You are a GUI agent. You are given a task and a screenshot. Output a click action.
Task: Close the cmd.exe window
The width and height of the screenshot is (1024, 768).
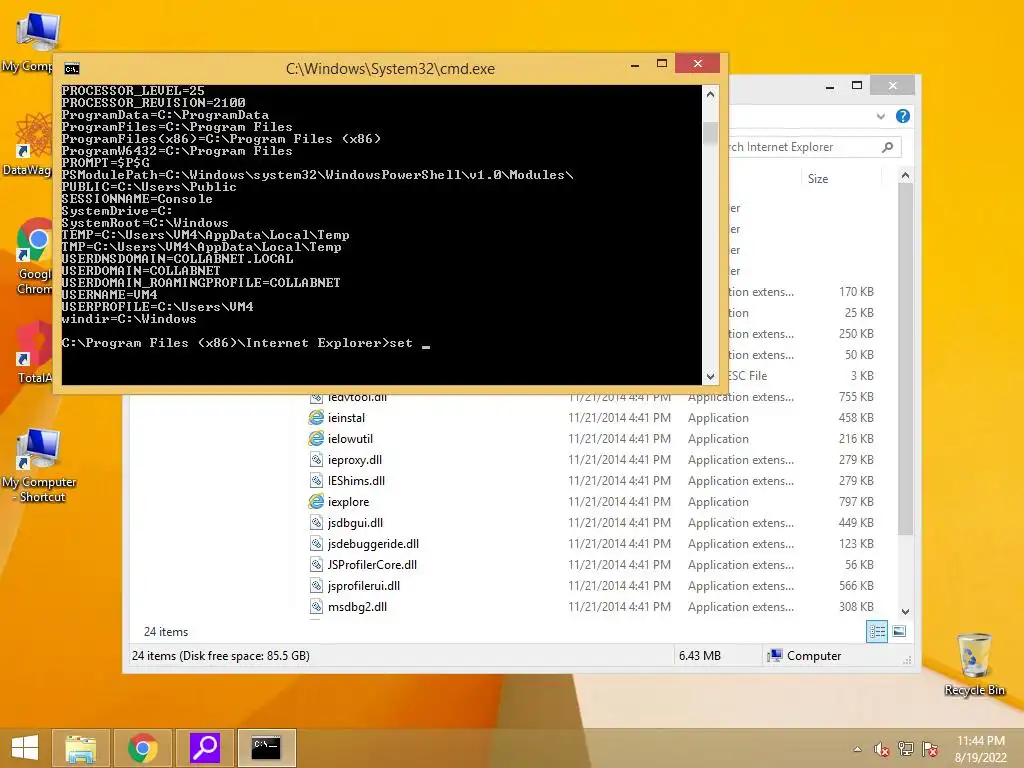(697, 63)
